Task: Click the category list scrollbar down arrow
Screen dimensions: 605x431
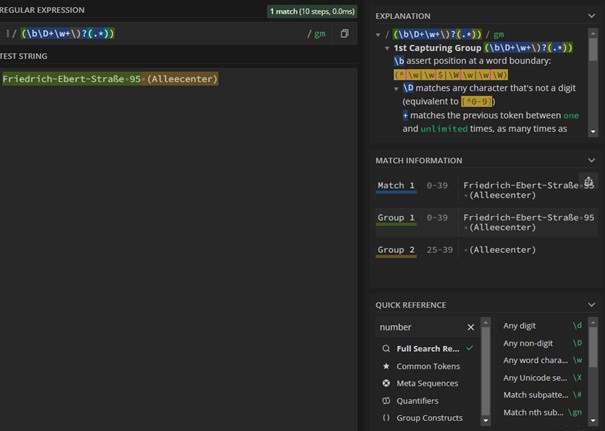Action: 486,421
